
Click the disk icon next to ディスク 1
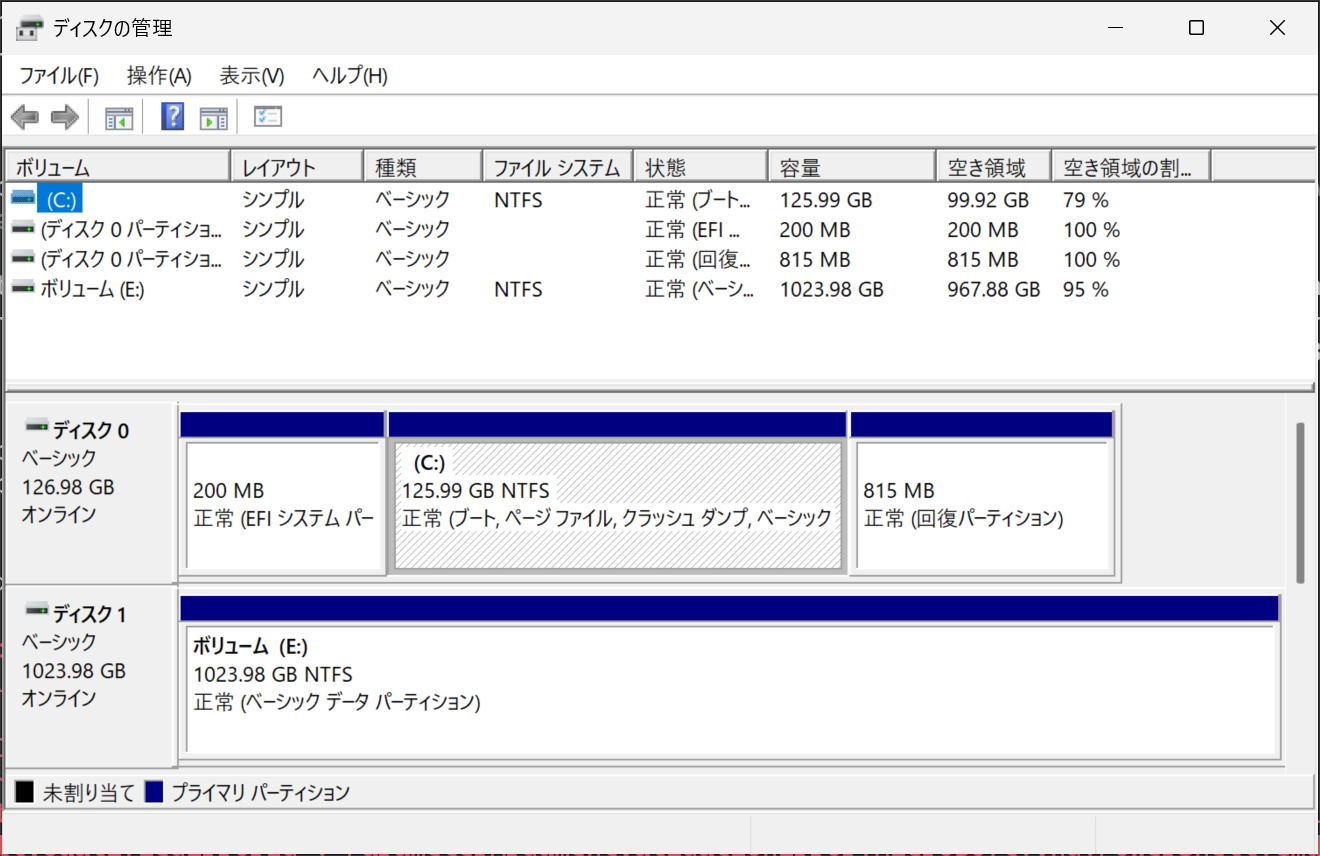click(37, 610)
